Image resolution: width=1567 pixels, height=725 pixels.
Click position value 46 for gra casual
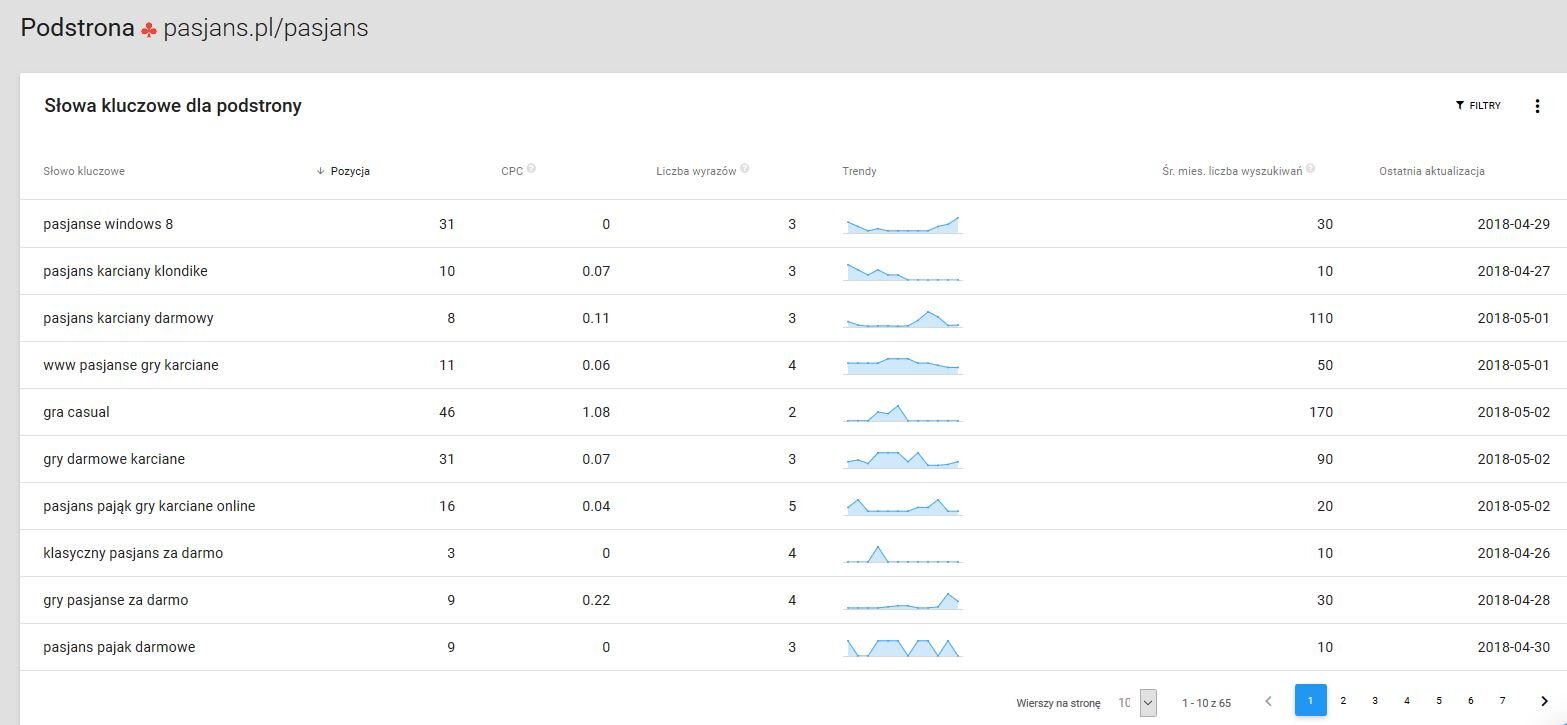[447, 412]
